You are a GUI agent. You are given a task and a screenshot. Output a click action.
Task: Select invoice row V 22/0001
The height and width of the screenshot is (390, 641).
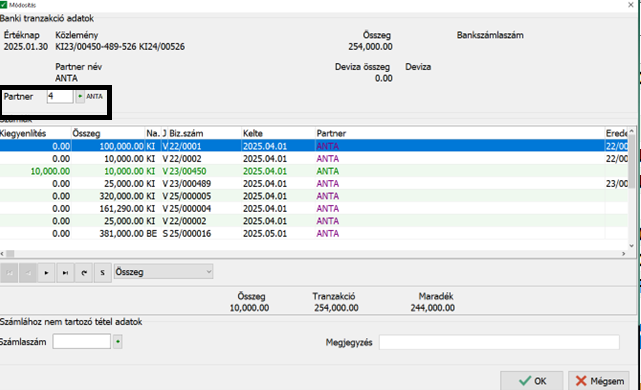pos(314,146)
